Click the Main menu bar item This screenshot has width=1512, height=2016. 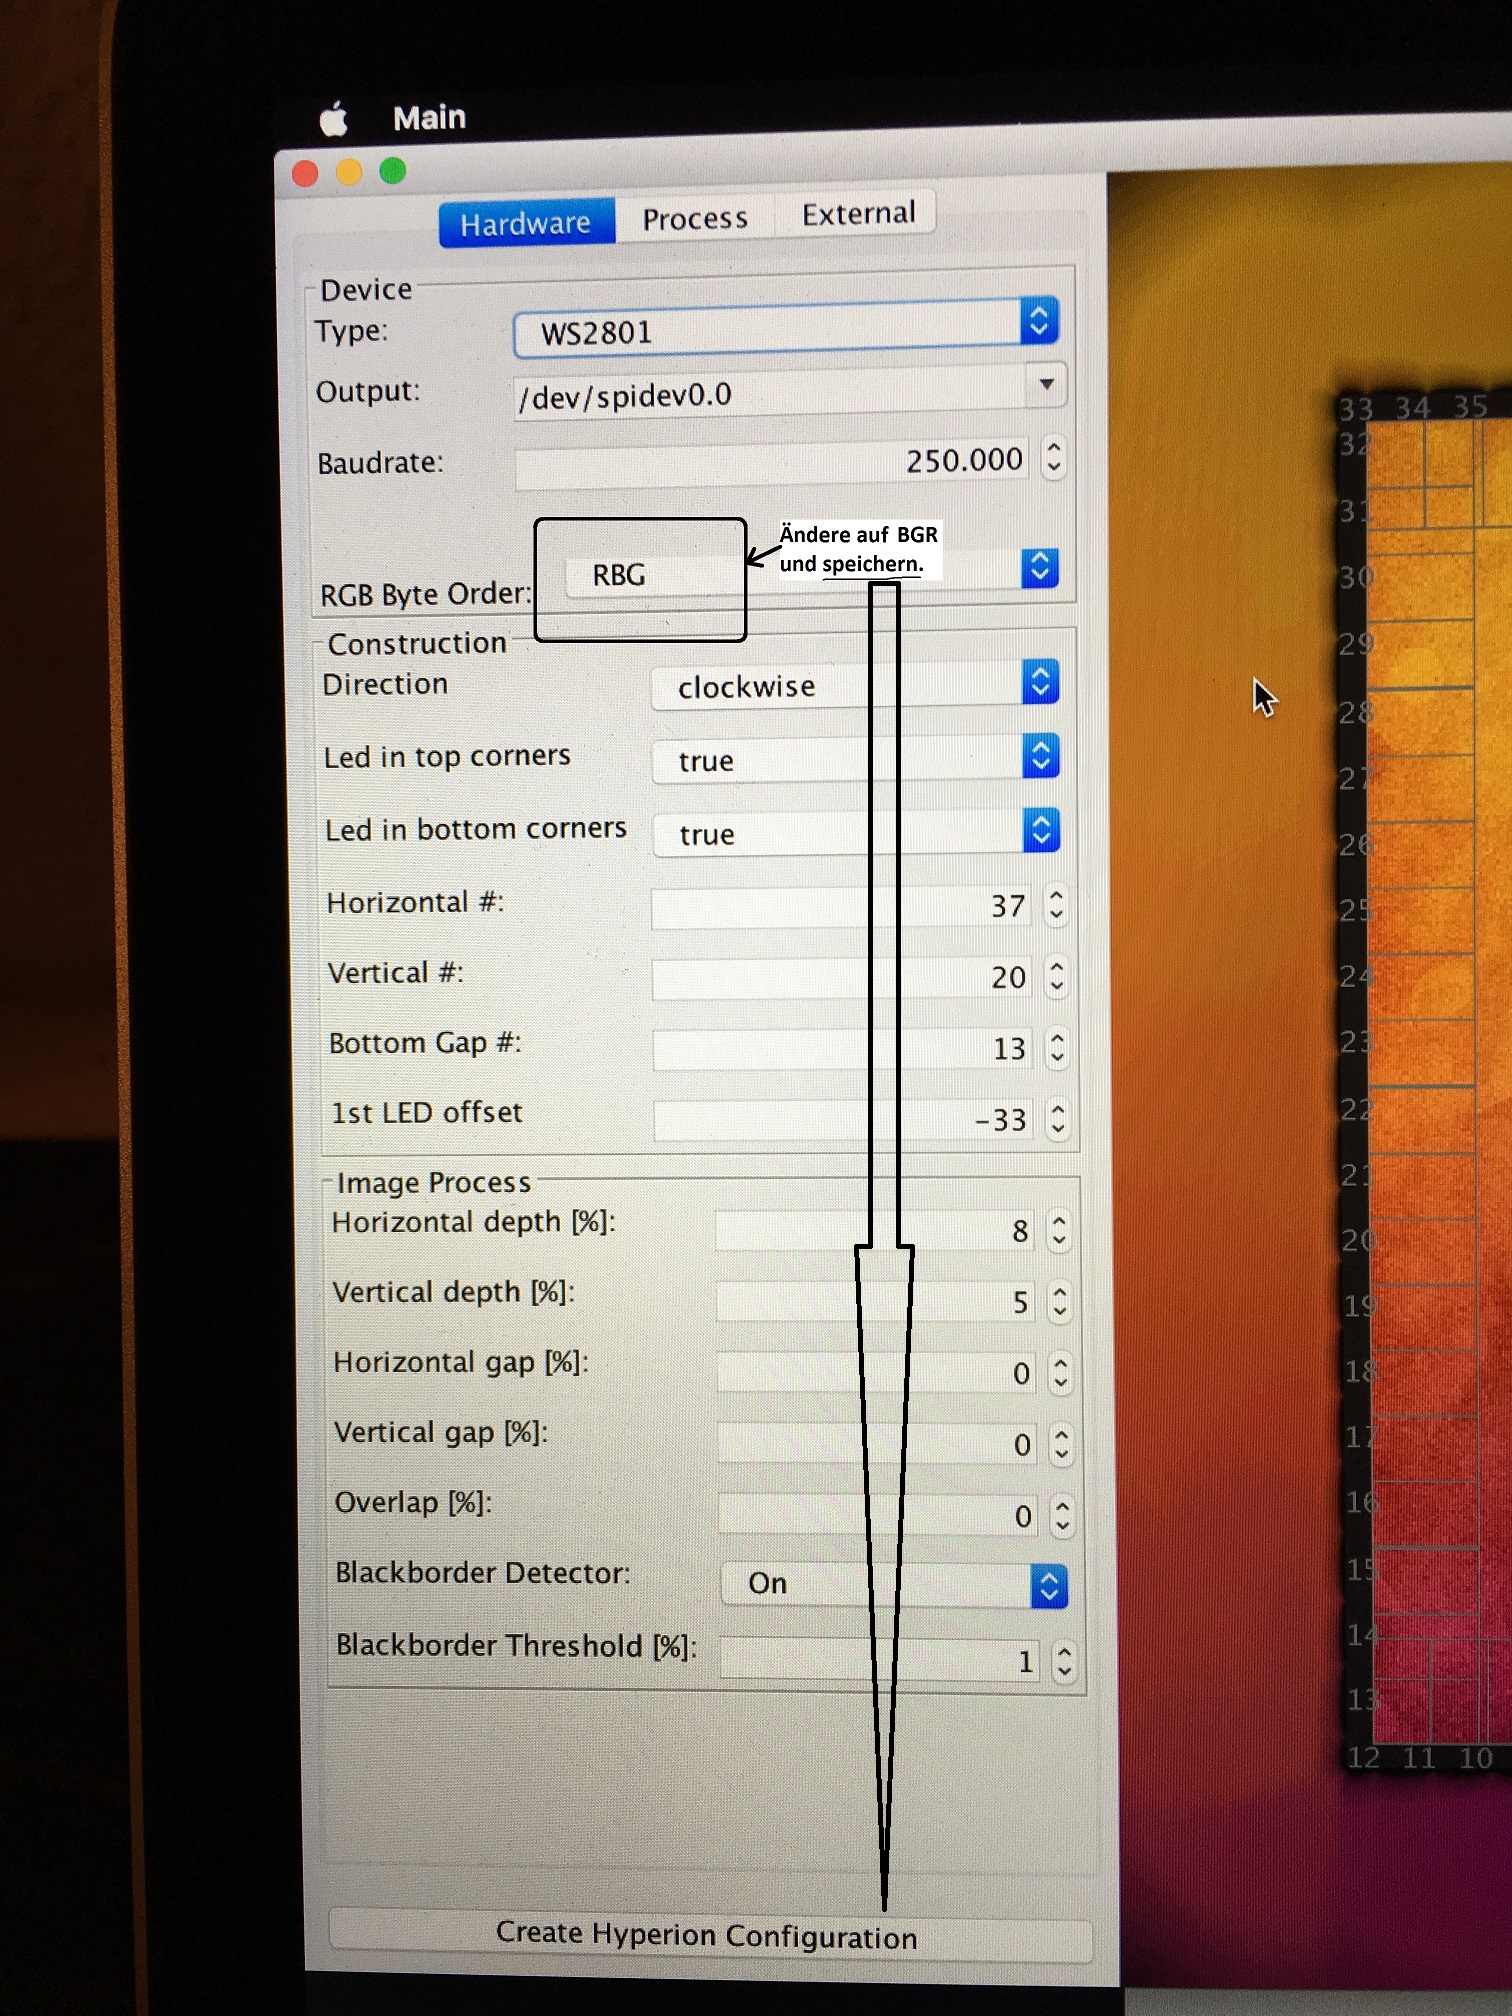[x=429, y=118]
